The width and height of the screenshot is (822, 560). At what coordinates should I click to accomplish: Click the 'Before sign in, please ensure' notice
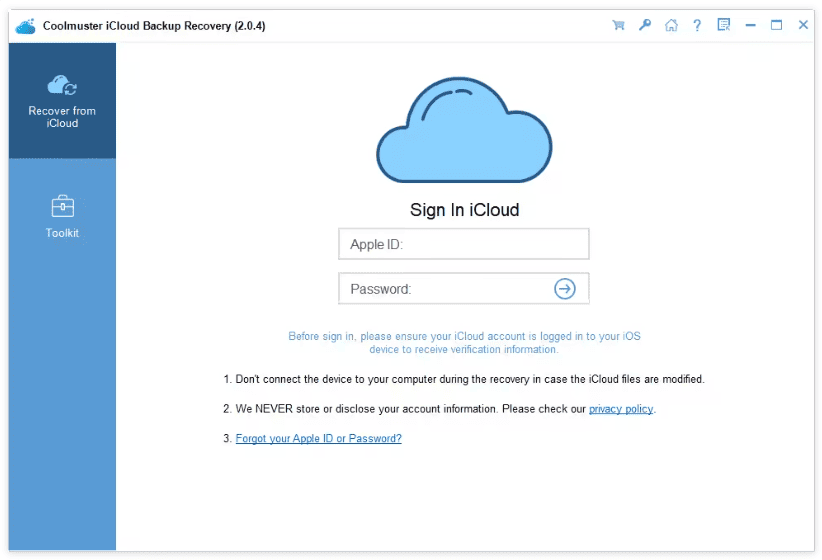coord(464,342)
